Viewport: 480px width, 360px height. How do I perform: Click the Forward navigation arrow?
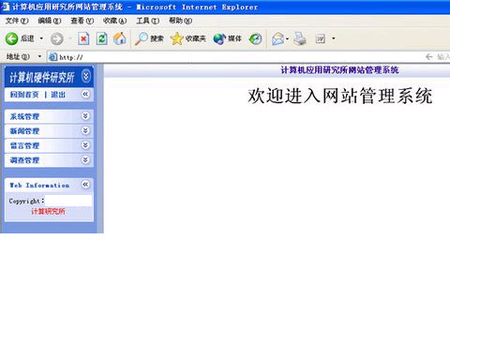(57, 39)
